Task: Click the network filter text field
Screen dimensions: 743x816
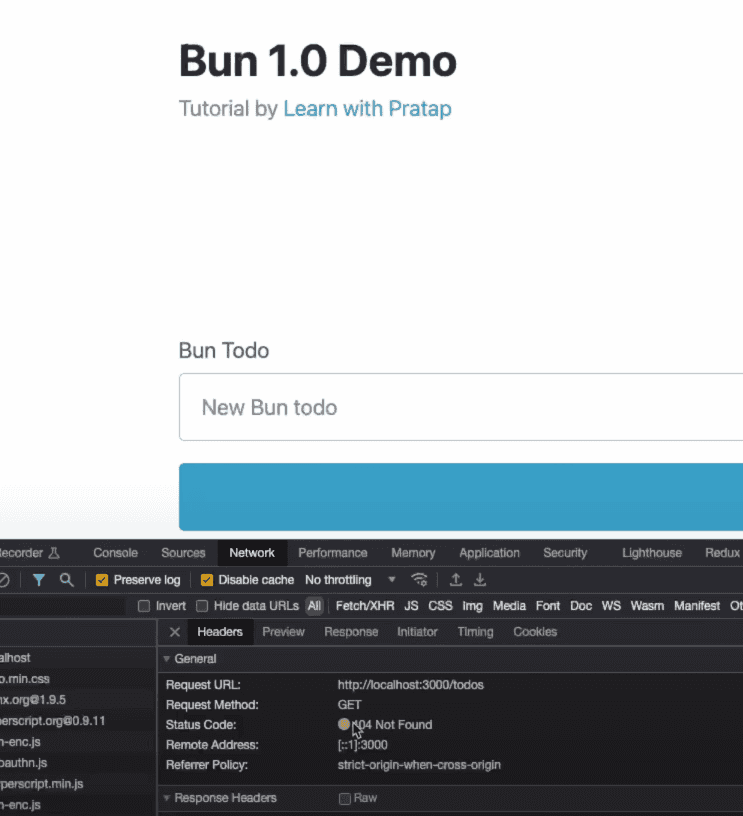Action: (x=62, y=606)
